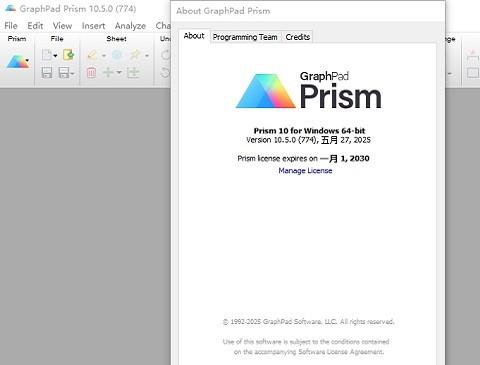Click the duplicate sheet grid icon
This screenshot has height=365, width=480.
[133, 72]
